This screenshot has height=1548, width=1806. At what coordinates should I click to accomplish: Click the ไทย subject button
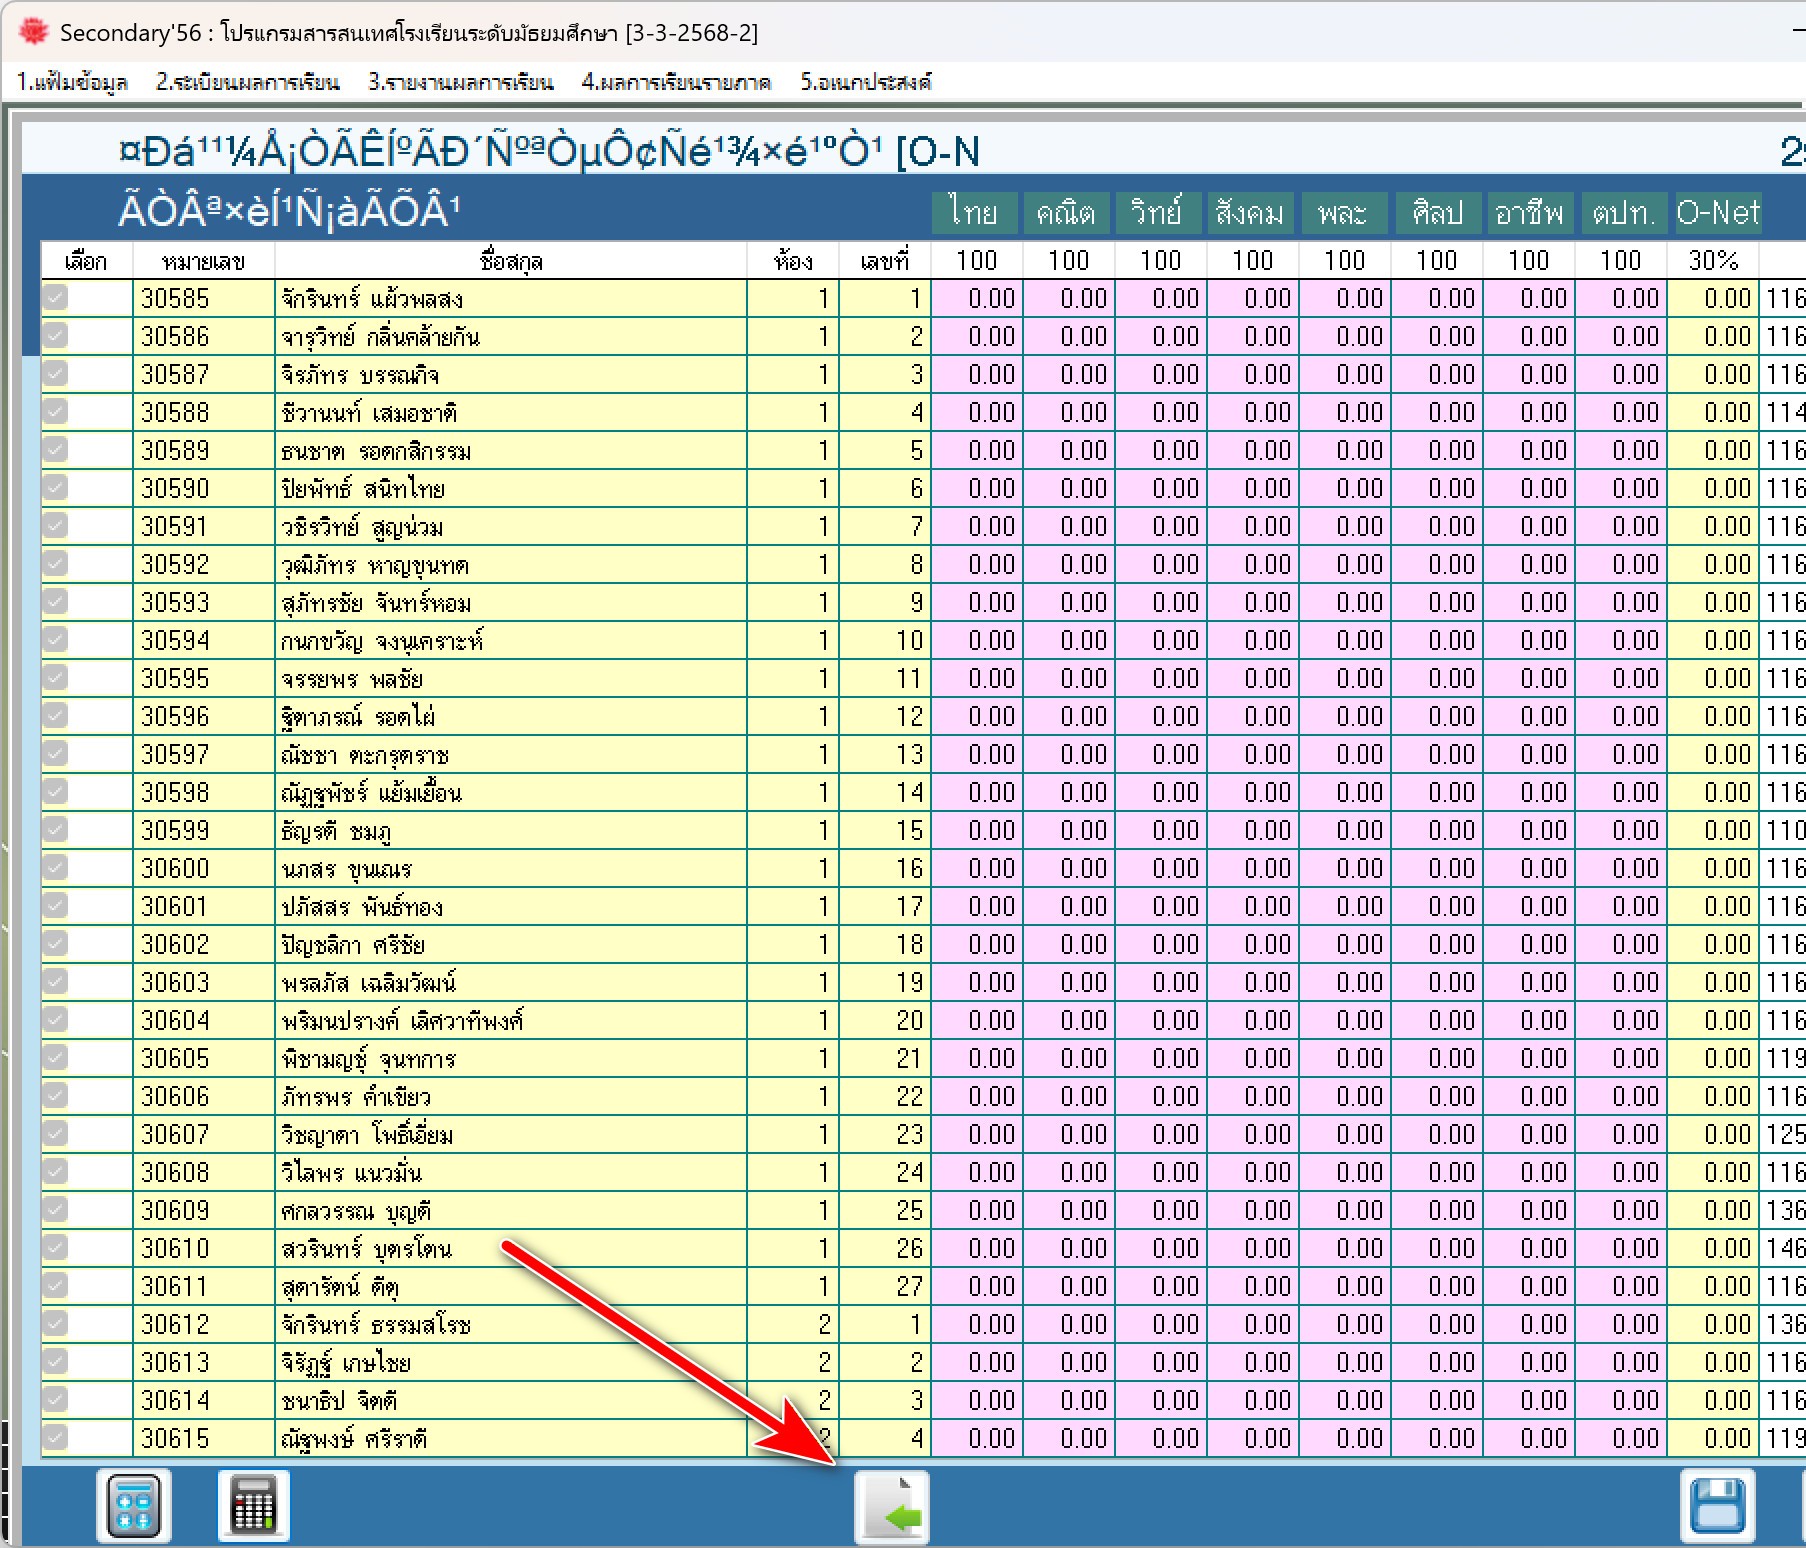(975, 213)
